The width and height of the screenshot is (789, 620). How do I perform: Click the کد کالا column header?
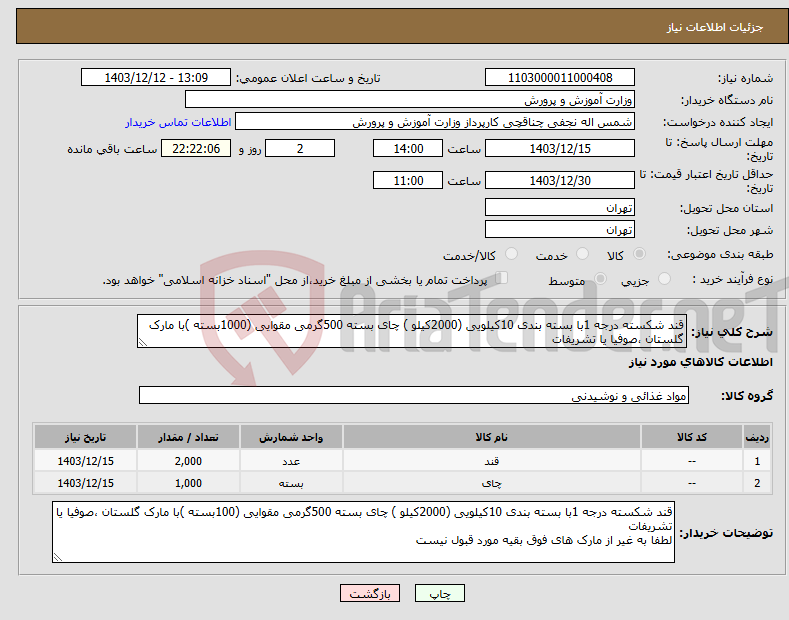pos(691,437)
